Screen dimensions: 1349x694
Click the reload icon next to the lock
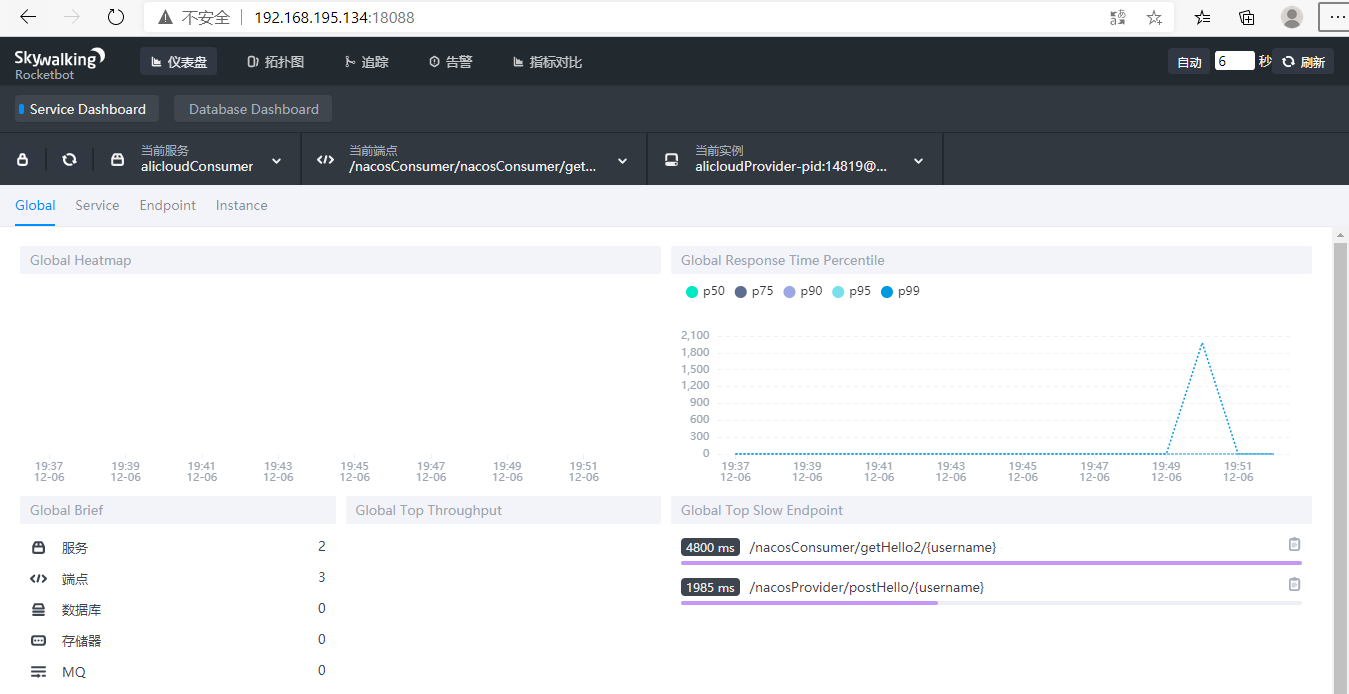68,158
